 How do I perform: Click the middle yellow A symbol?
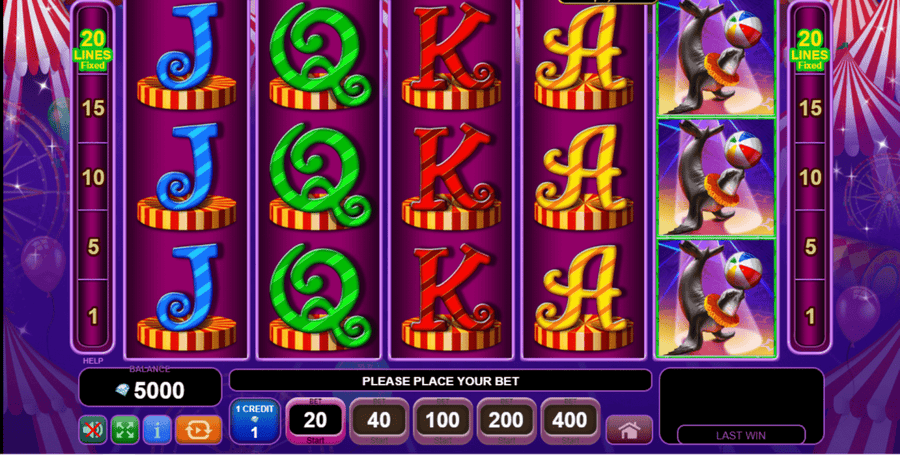click(584, 177)
